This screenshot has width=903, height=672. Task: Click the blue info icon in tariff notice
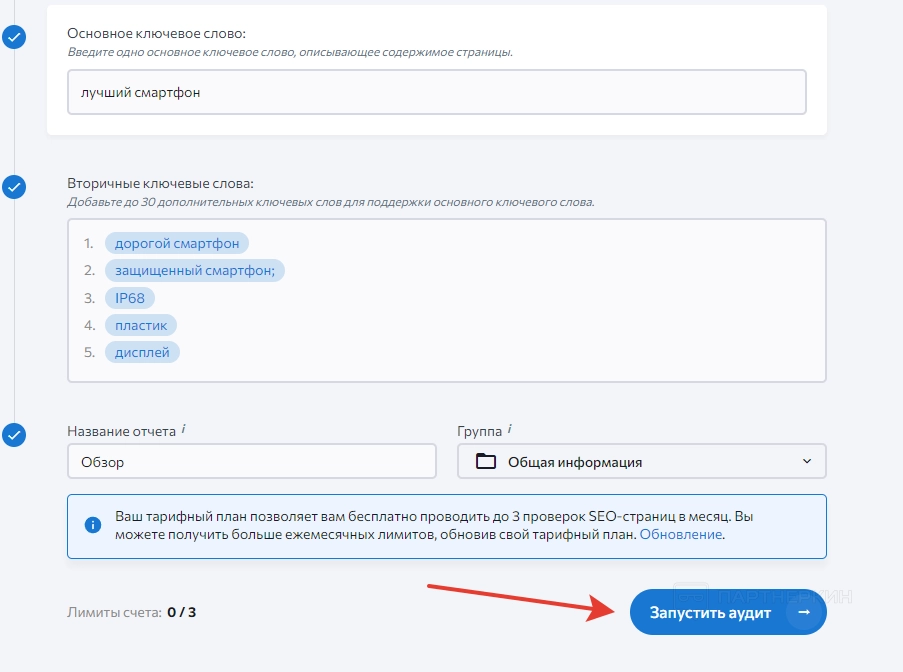pyautogui.click(x=93, y=525)
